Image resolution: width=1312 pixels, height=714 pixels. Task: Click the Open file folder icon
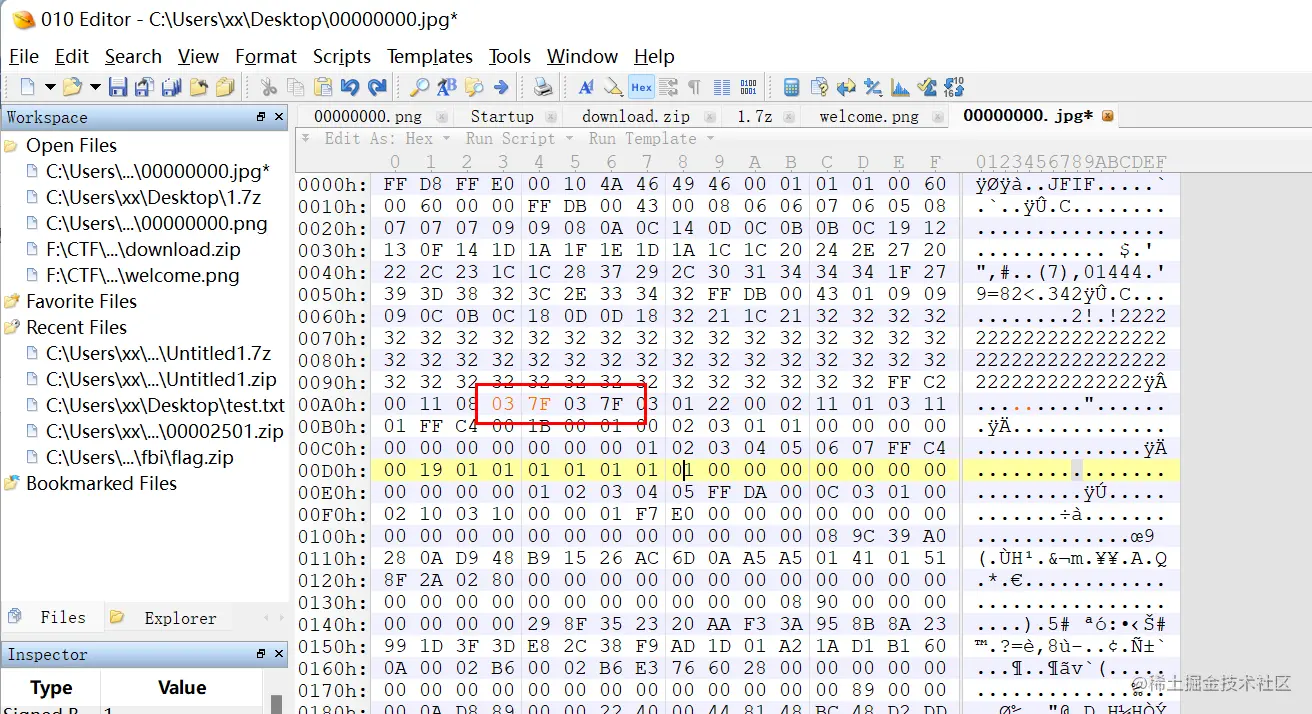click(x=72, y=87)
